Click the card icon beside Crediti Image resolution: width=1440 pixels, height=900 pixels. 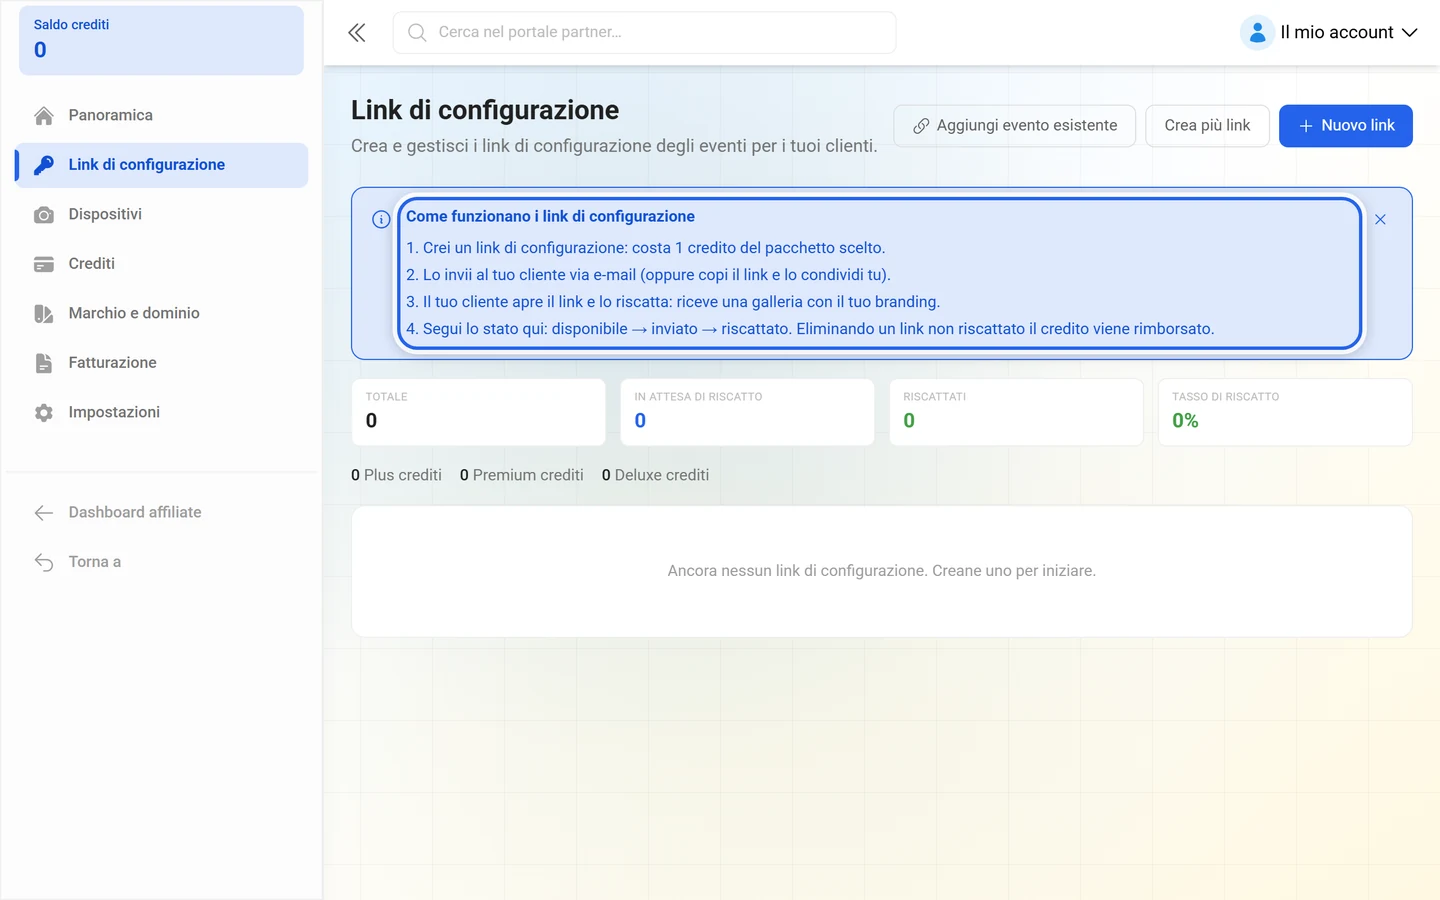point(44,264)
